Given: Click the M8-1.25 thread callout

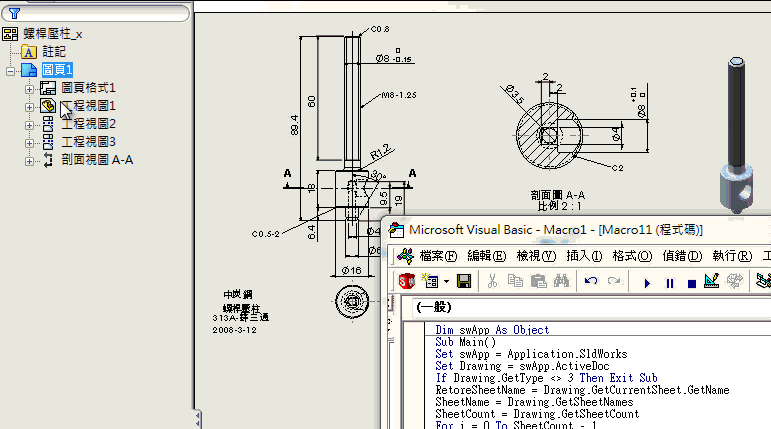Looking at the screenshot, I should tap(399, 95).
